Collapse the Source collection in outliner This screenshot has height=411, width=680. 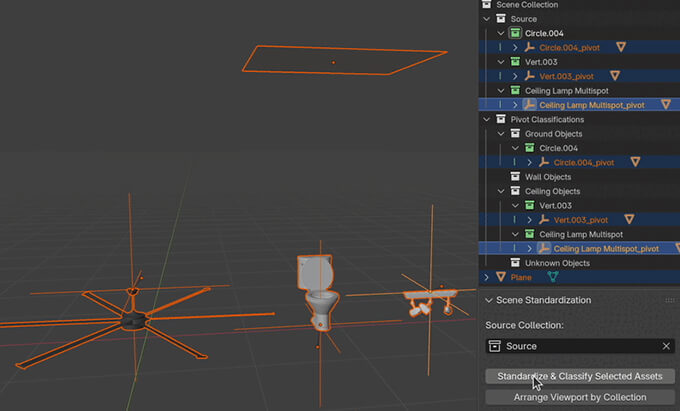(487, 19)
